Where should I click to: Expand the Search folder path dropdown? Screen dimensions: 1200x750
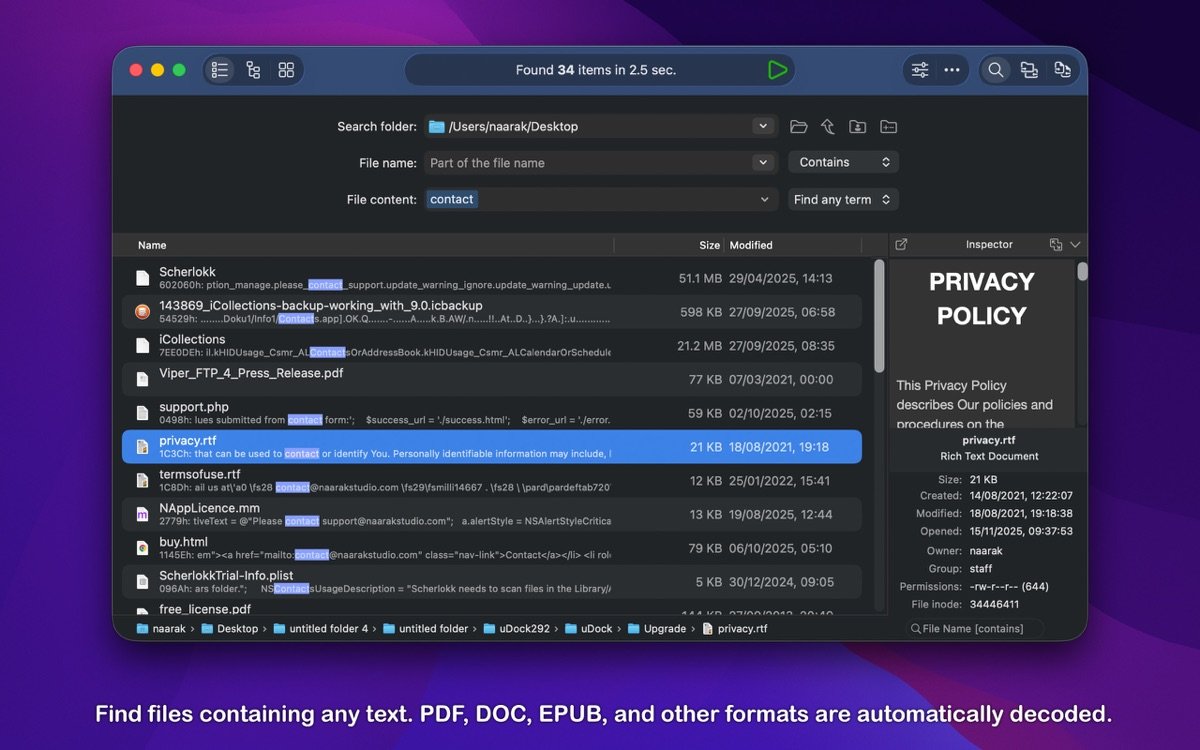763,126
